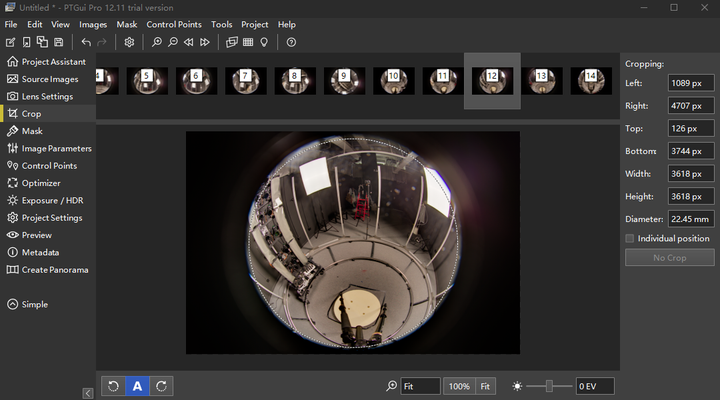The image size is (720, 400).
Task: Select image thumbnail number 9
Action: [x=343, y=79]
